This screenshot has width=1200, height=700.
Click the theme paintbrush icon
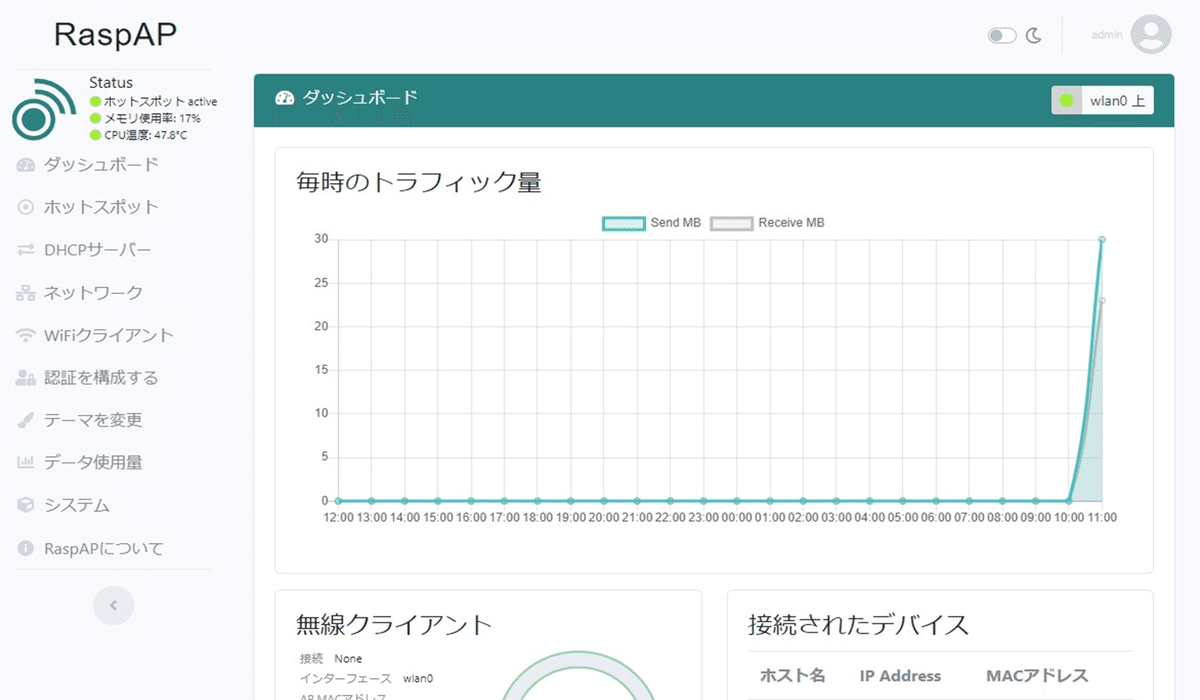[26, 420]
